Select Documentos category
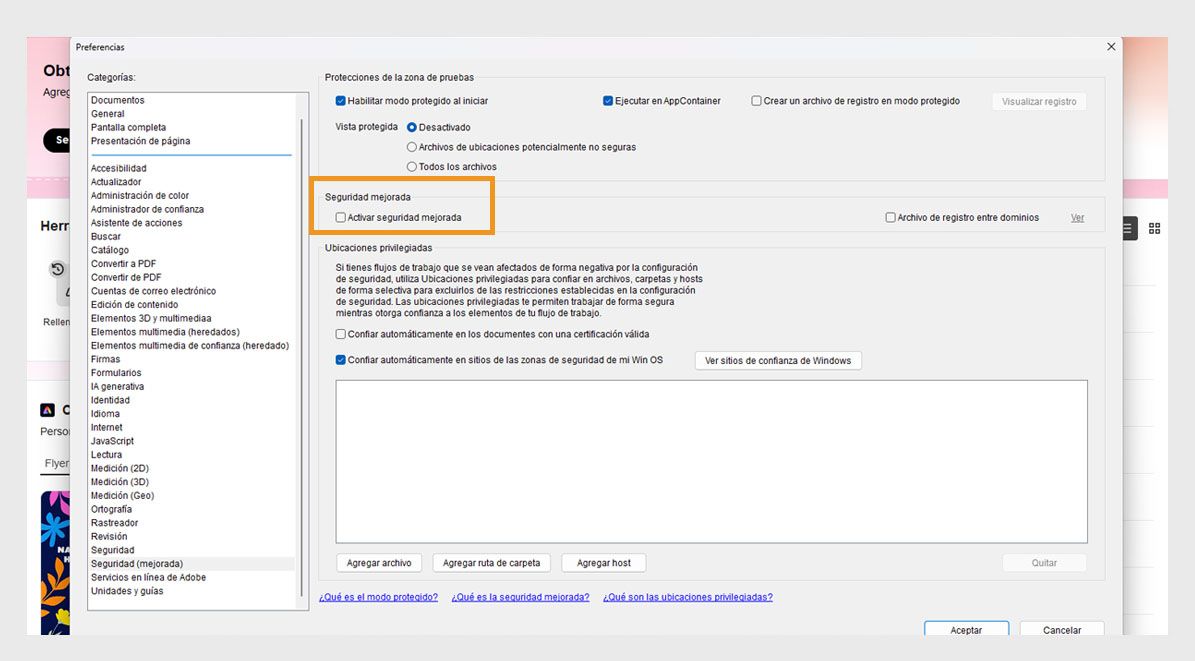The width and height of the screenshot is (1195, 661). click(117, 100)
